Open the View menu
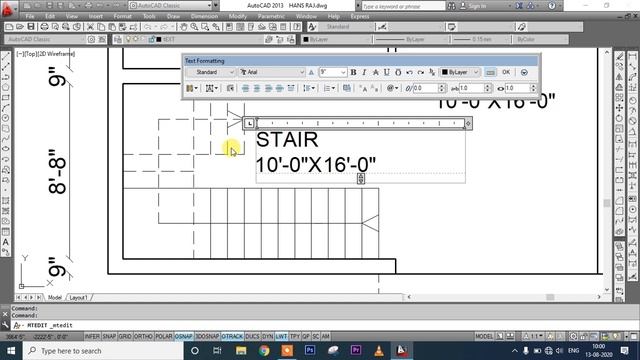The width and height of the screenshot is (640, 360). click(x=71, y=16)
